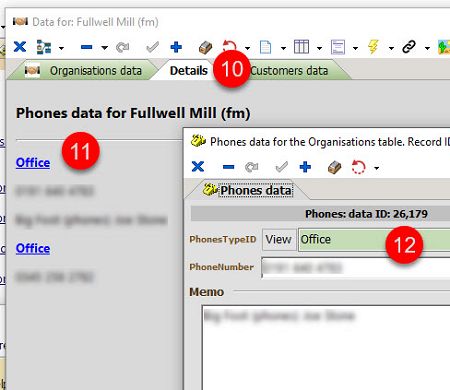Open dropdown arrow beside lightning bolt icon

coord(391,48)
